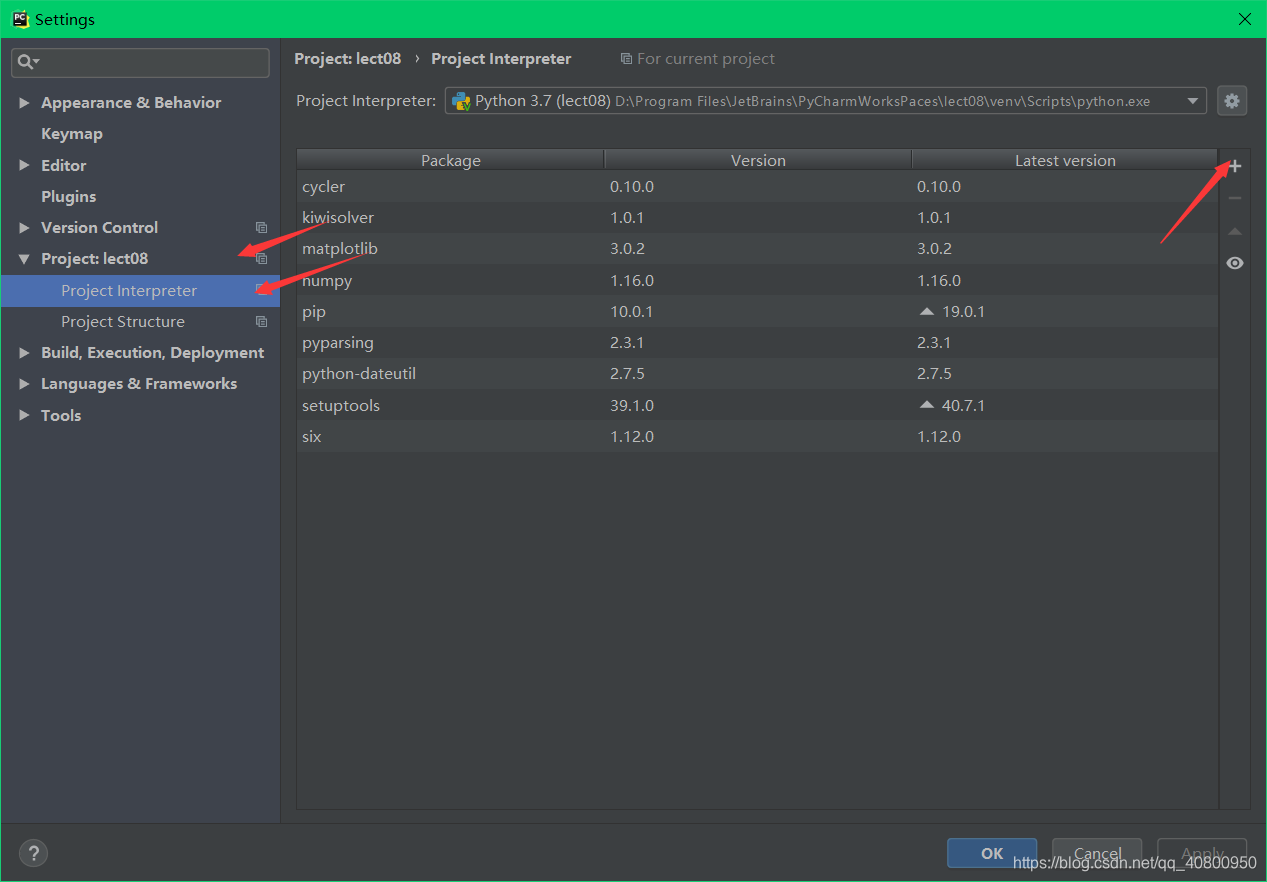
Task: Click the project-level icon beside Version Control
Action: click(x=261, y=228)
